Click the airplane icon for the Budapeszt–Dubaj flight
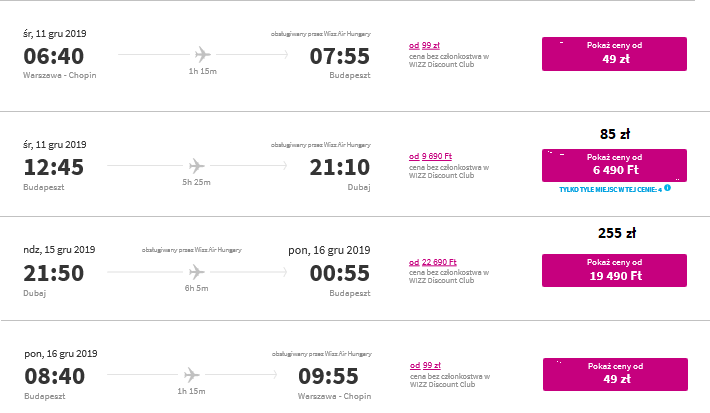The image size is (710, 413). coord(197,166)
